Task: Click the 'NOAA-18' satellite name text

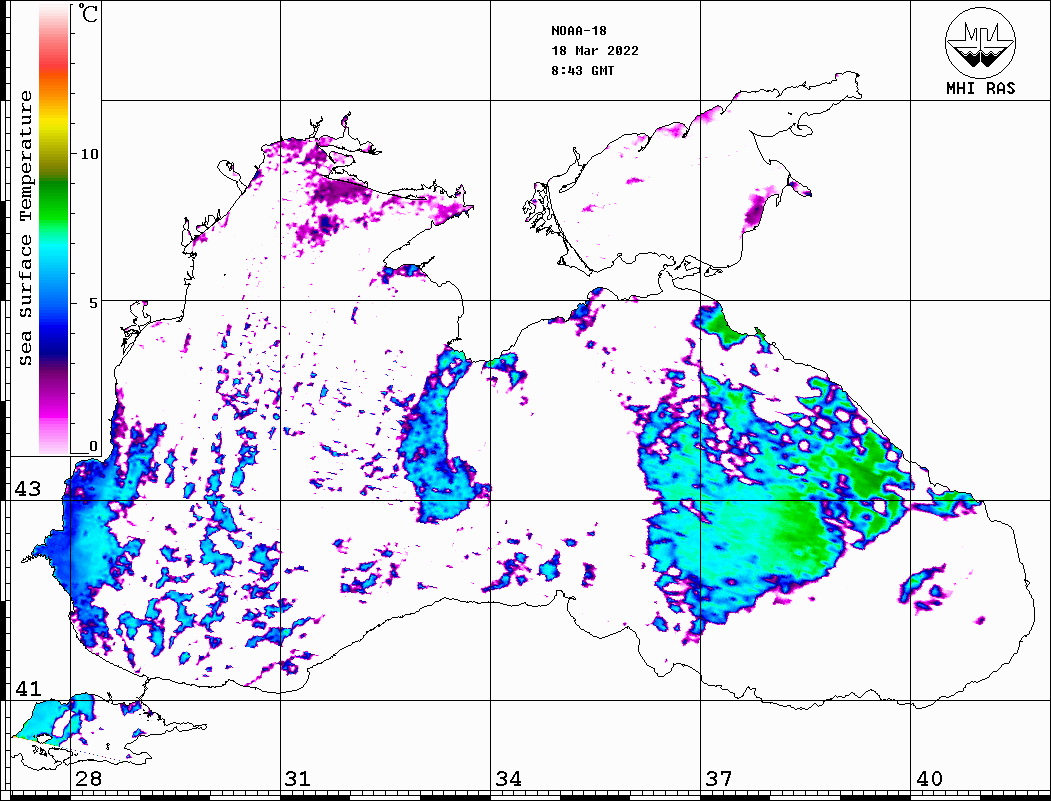Action: point(578,30)
